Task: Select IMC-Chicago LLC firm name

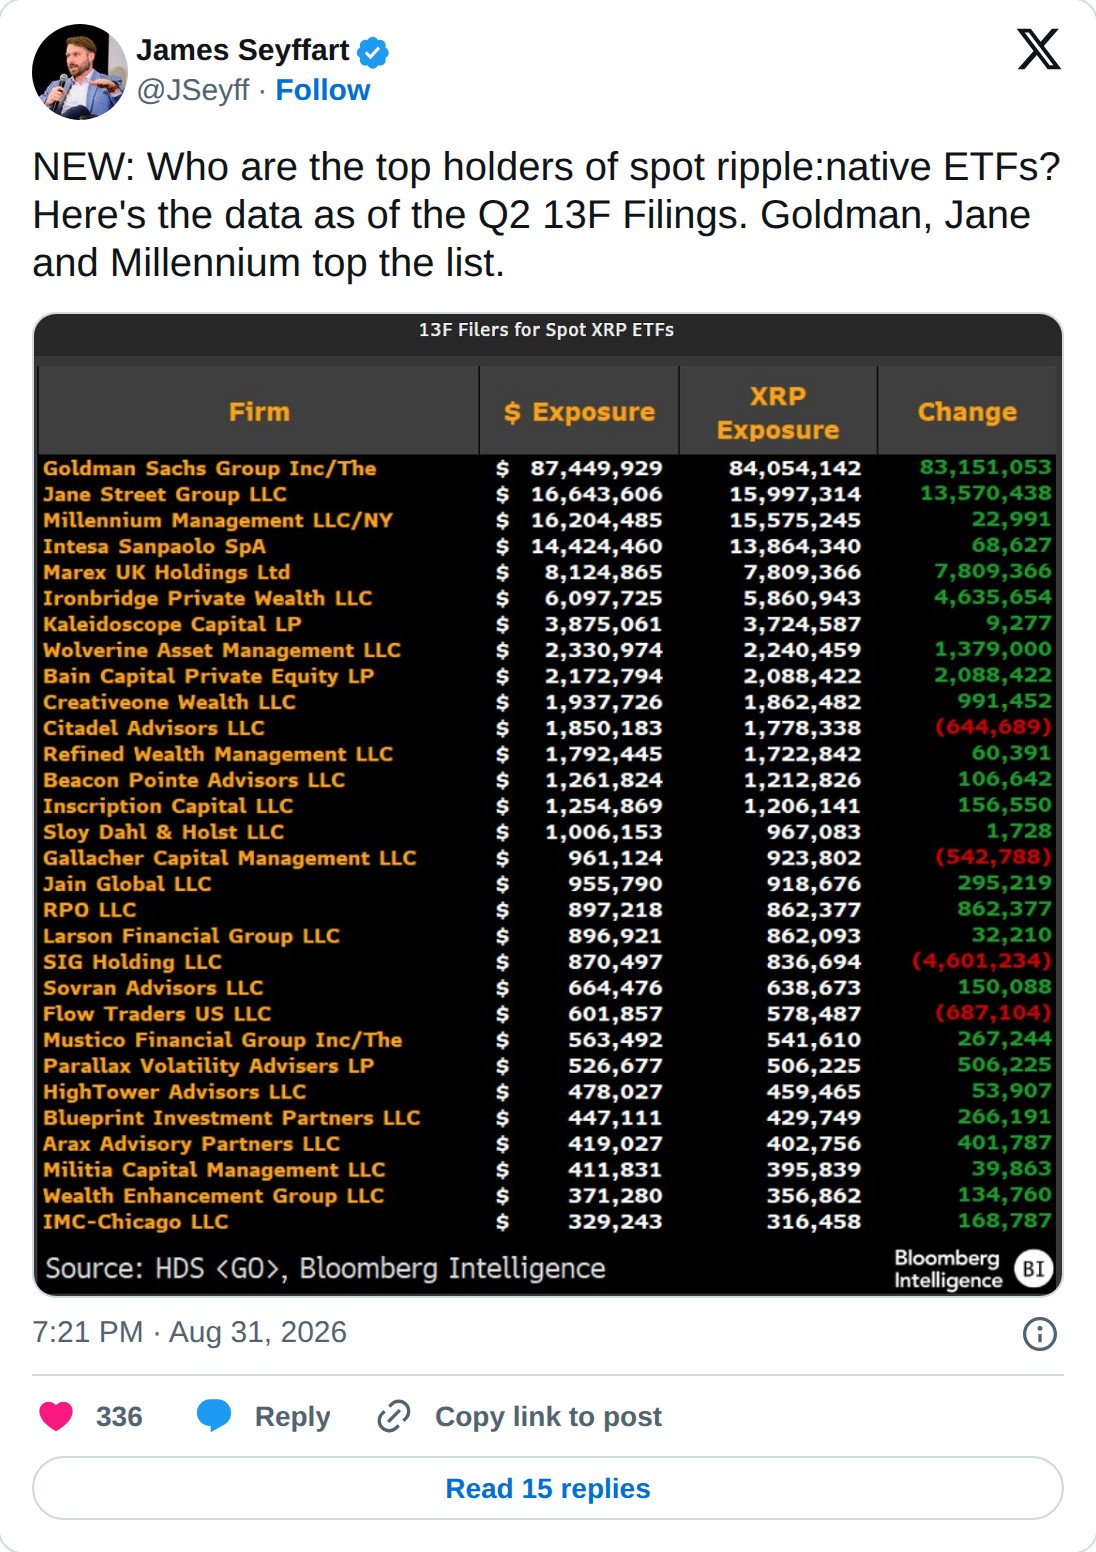Action: click(135, 1222)
